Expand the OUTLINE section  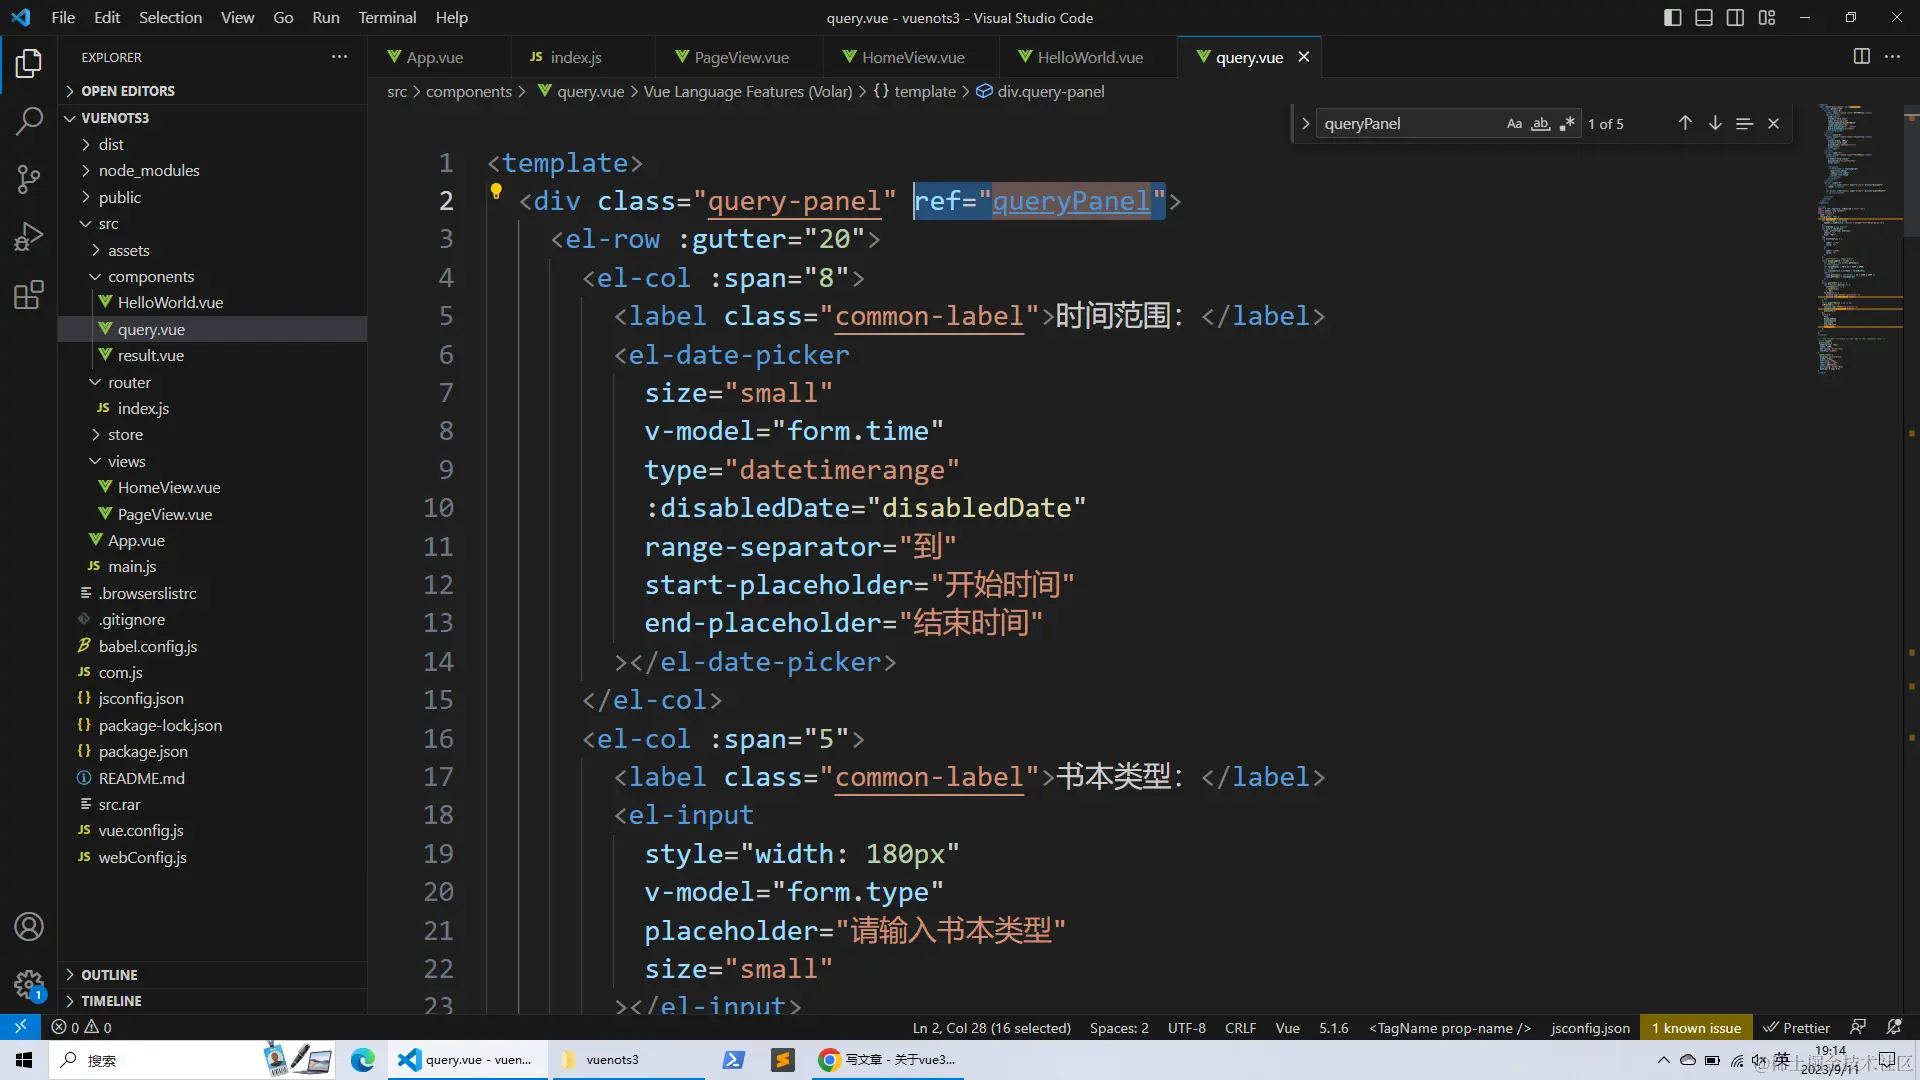click(109, 975)
